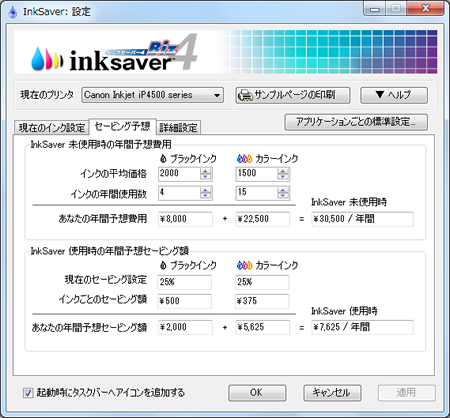This screenshot has width=450, height=418.
Task: Increase color ink yearly usage count
Action: [283, 190]
